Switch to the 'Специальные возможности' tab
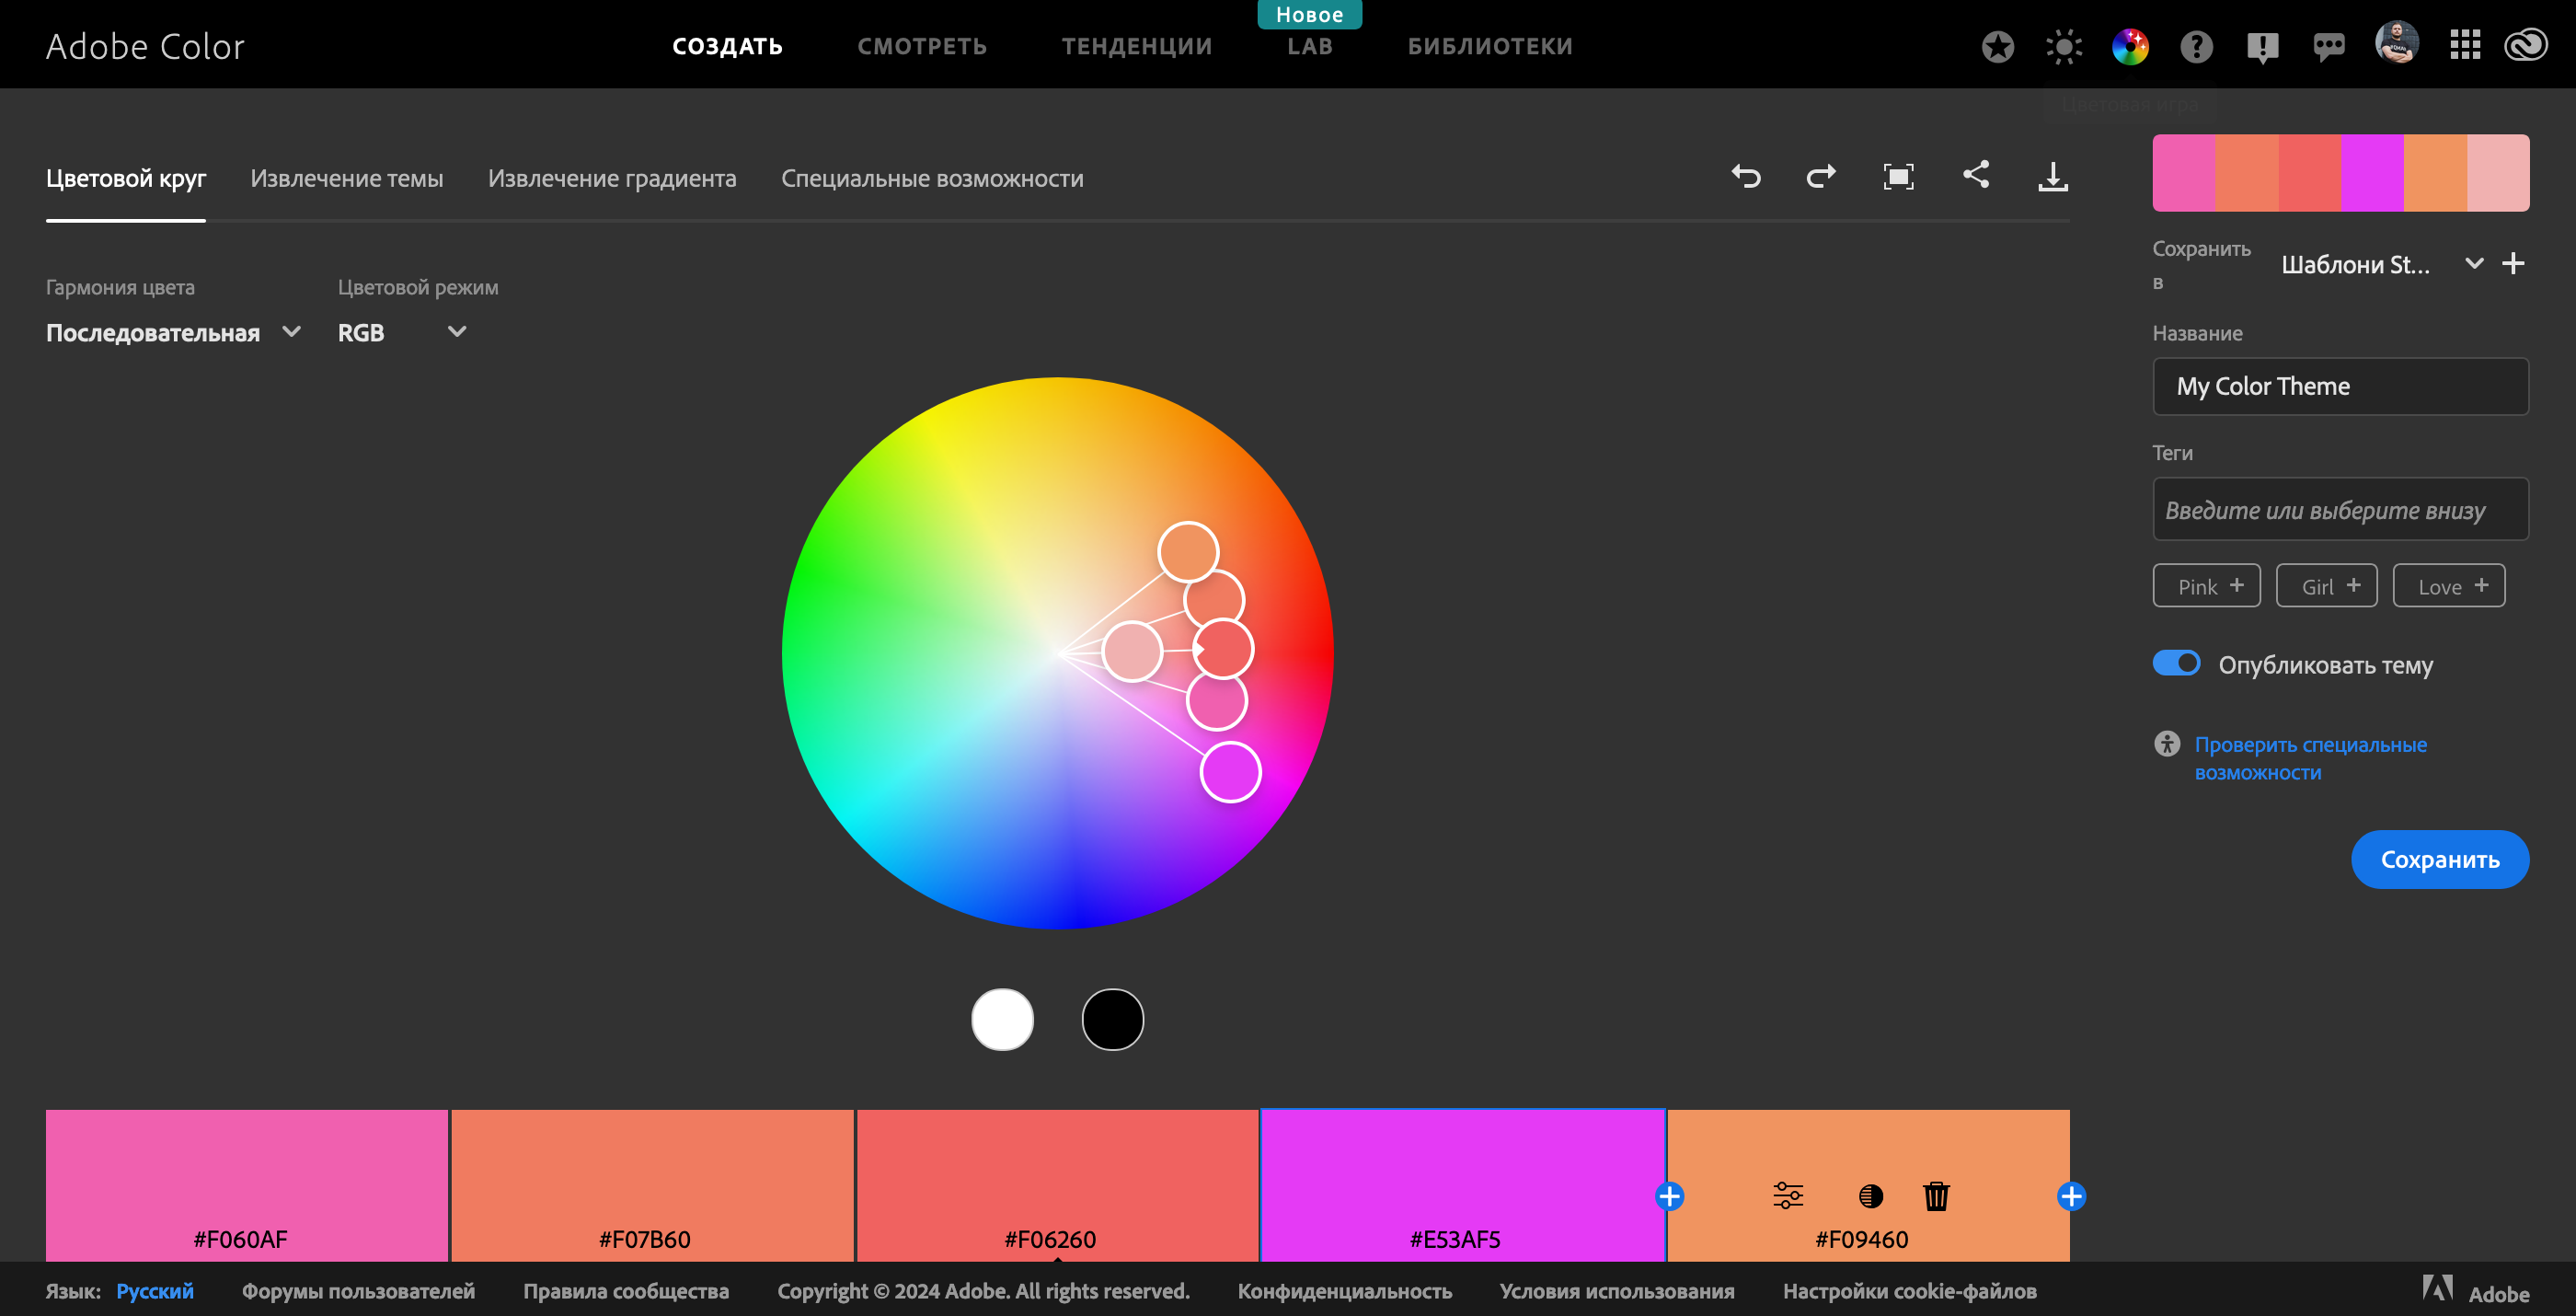The image size is (2576, 1316). [x=931, y=177]
